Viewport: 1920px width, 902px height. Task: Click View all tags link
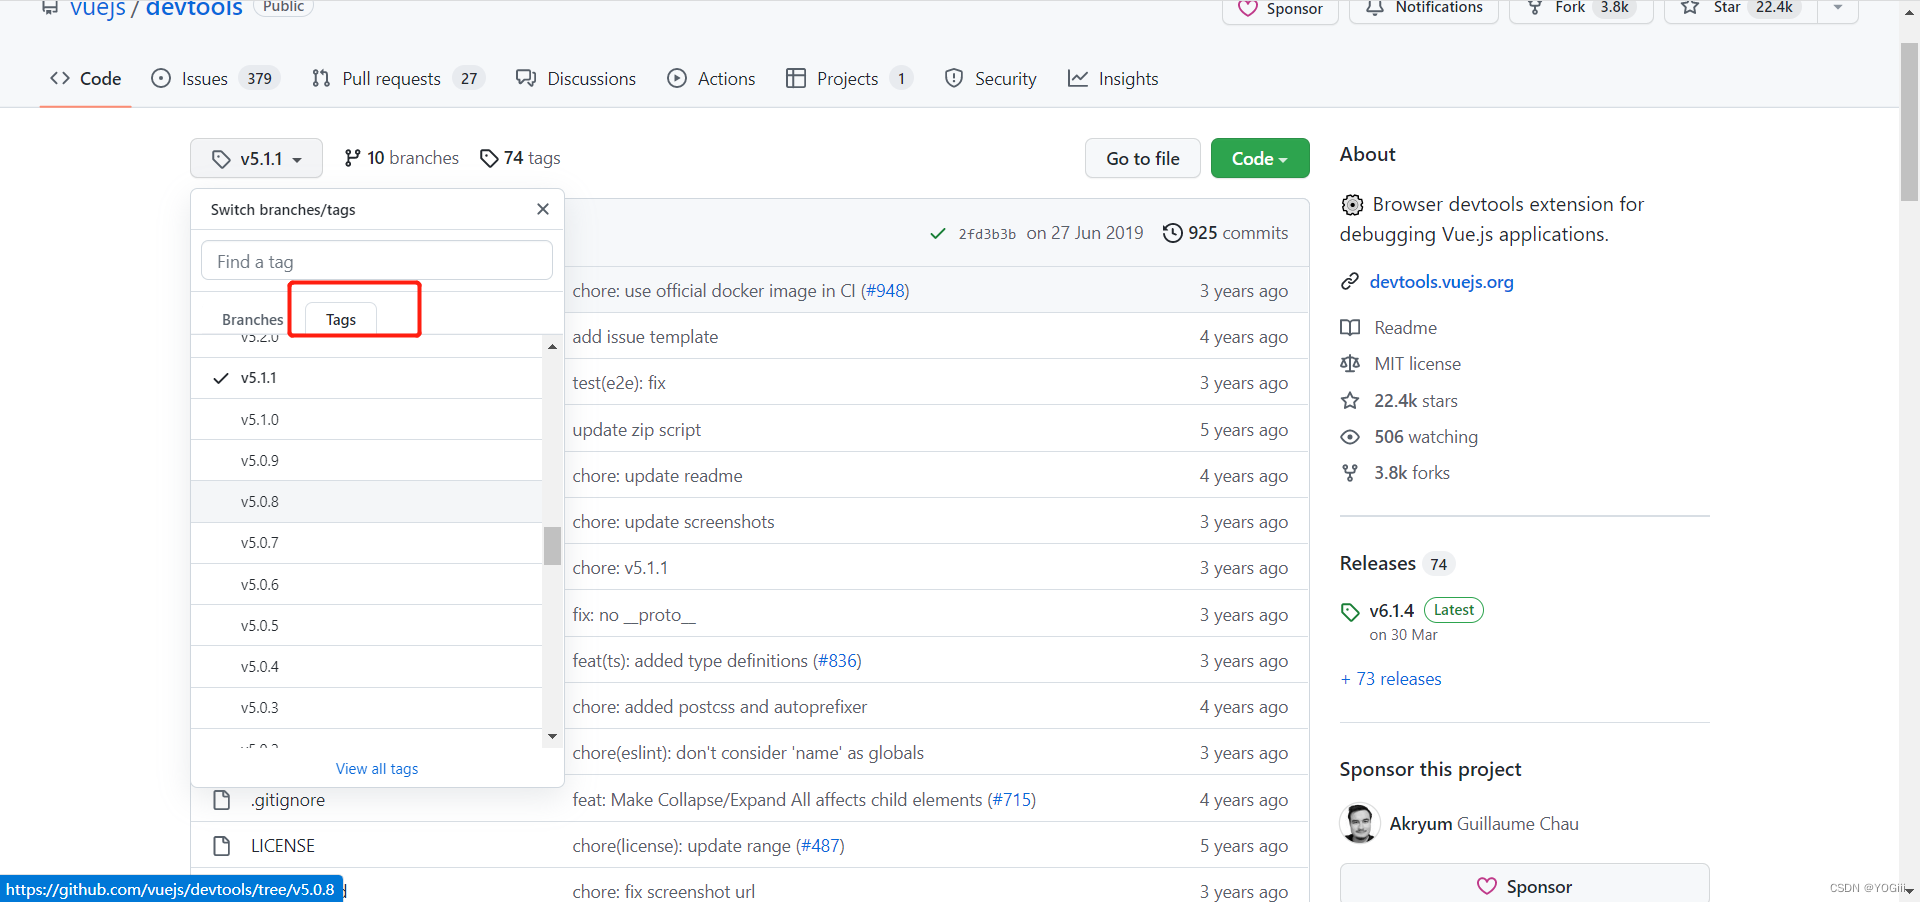point(377,768)
